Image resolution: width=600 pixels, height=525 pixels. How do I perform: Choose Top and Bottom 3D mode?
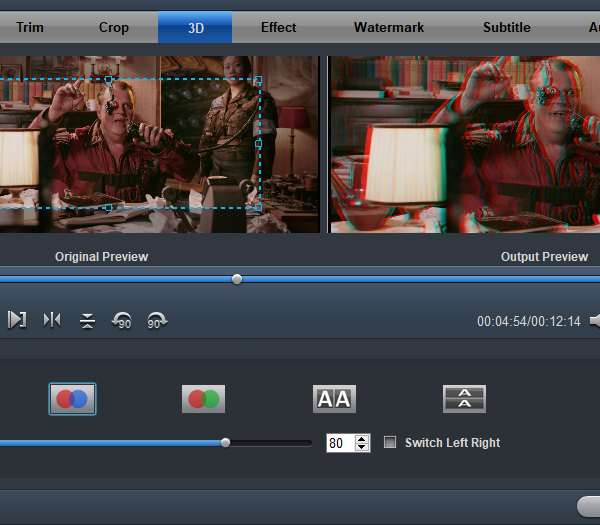point(464,399)
